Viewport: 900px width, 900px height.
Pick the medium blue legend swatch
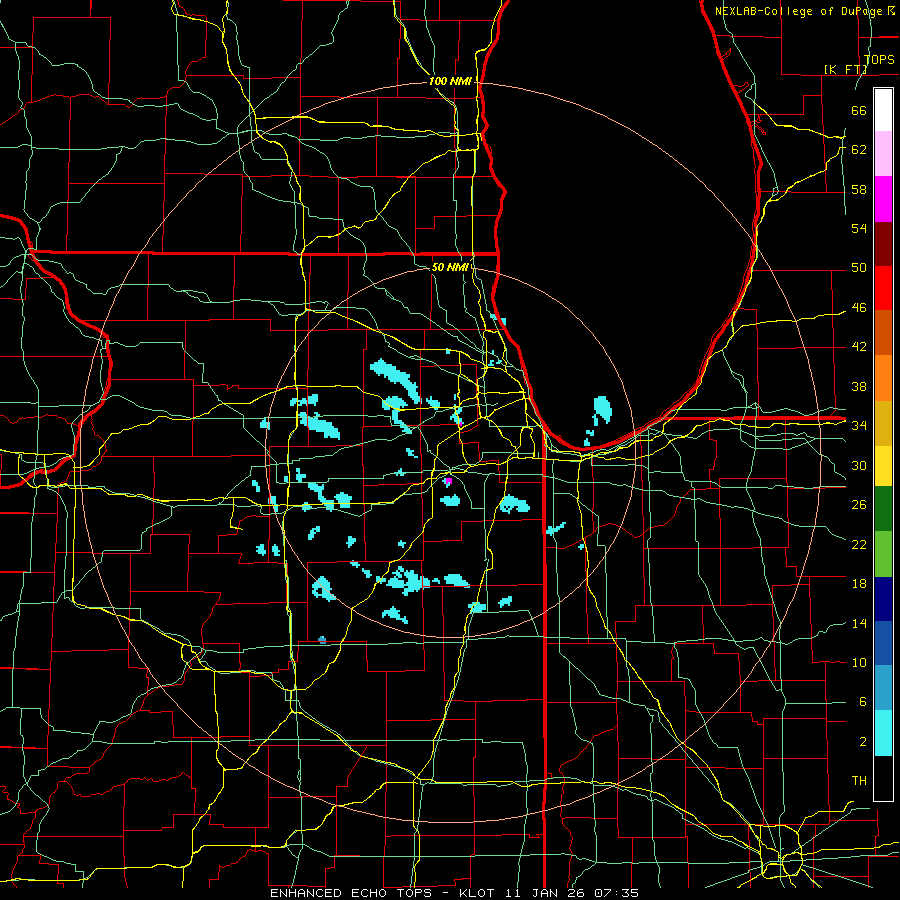click(883, 643)
